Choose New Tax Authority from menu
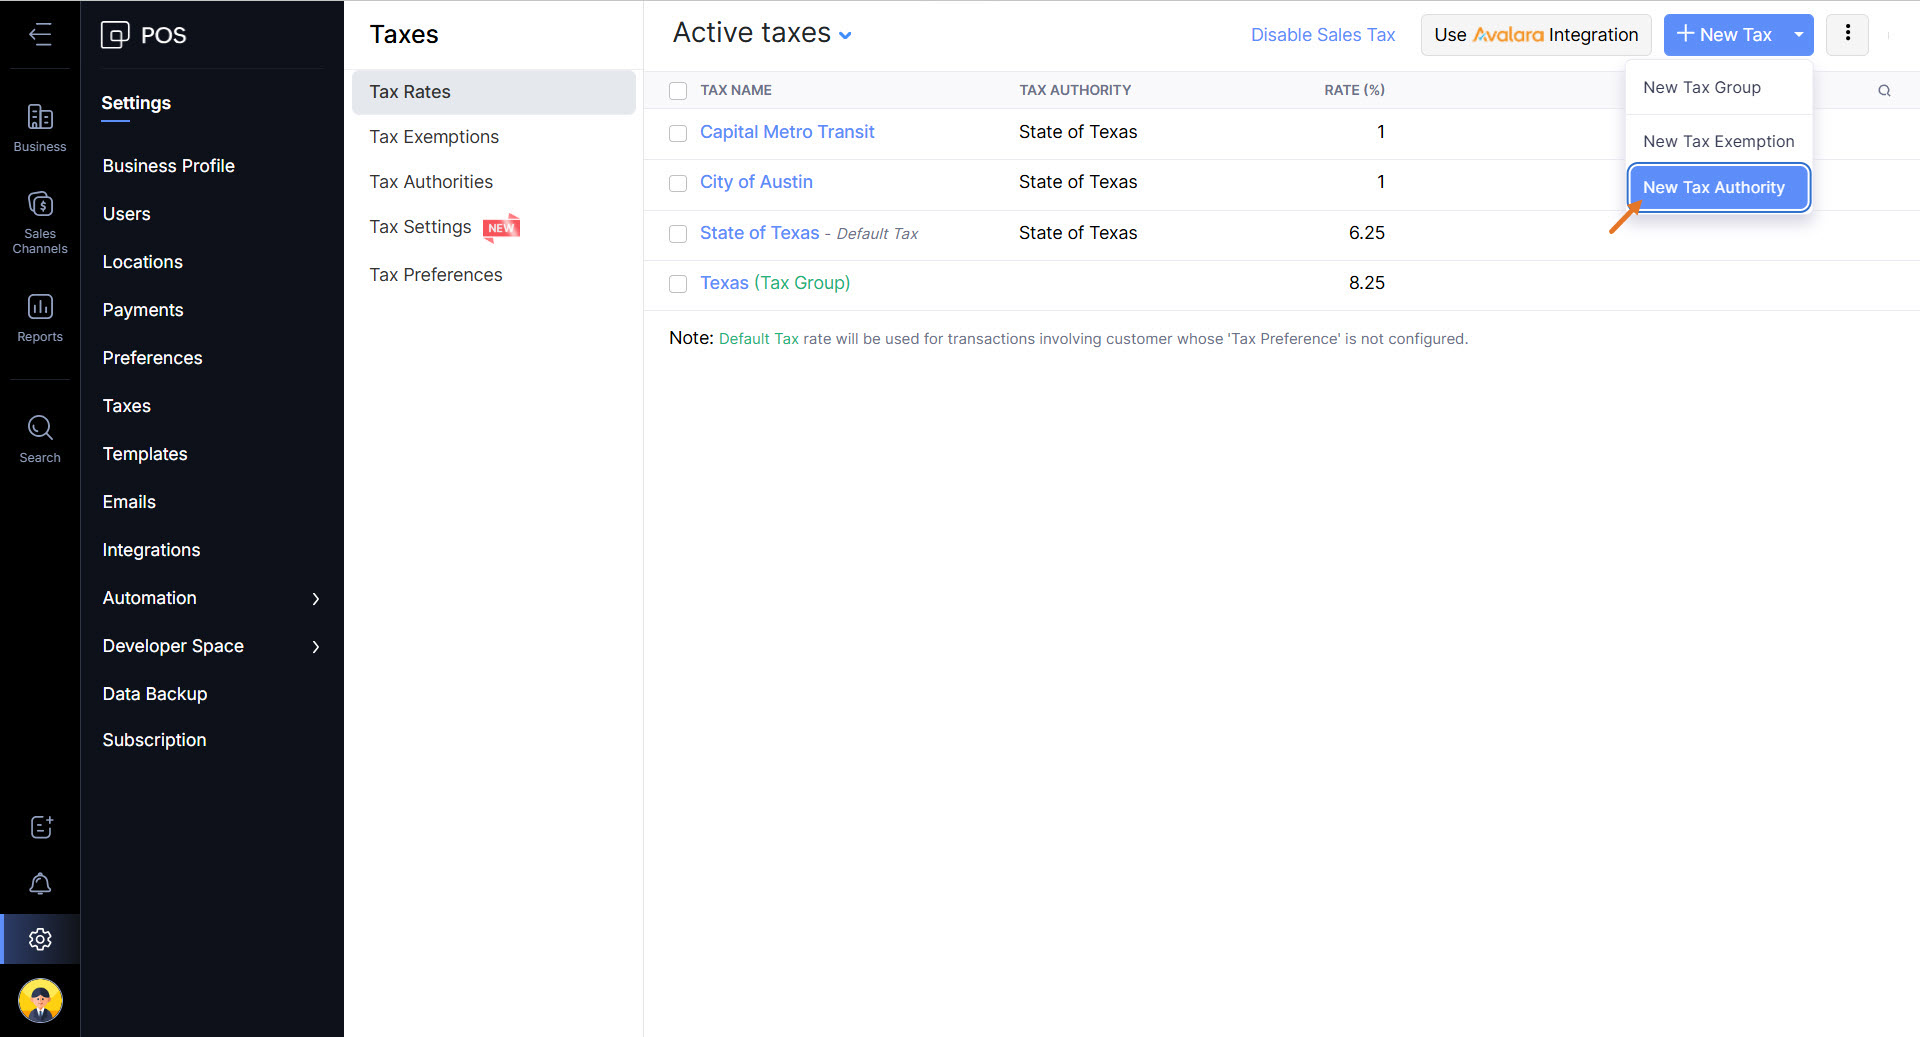This screenshot has width=1920, height=1037. pos(1717,188)
